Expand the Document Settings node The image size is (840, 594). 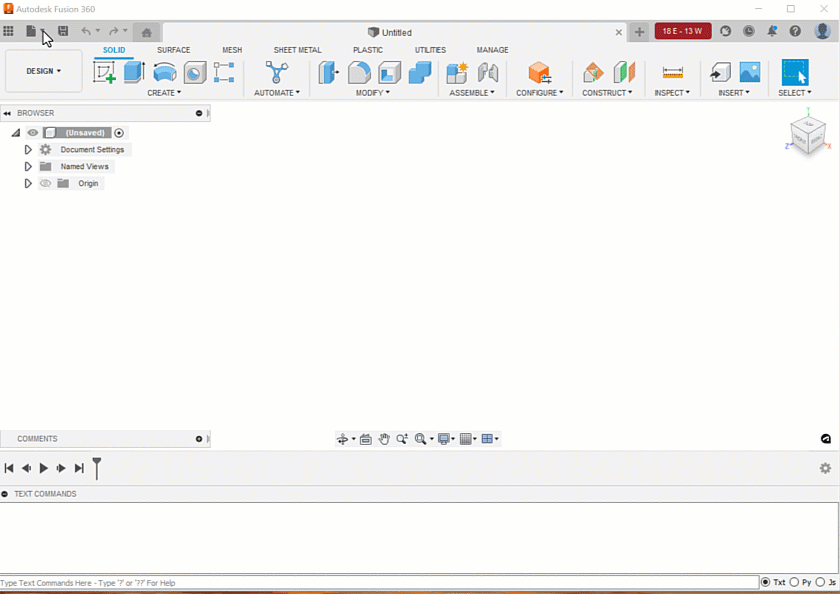tap(28, 149)
